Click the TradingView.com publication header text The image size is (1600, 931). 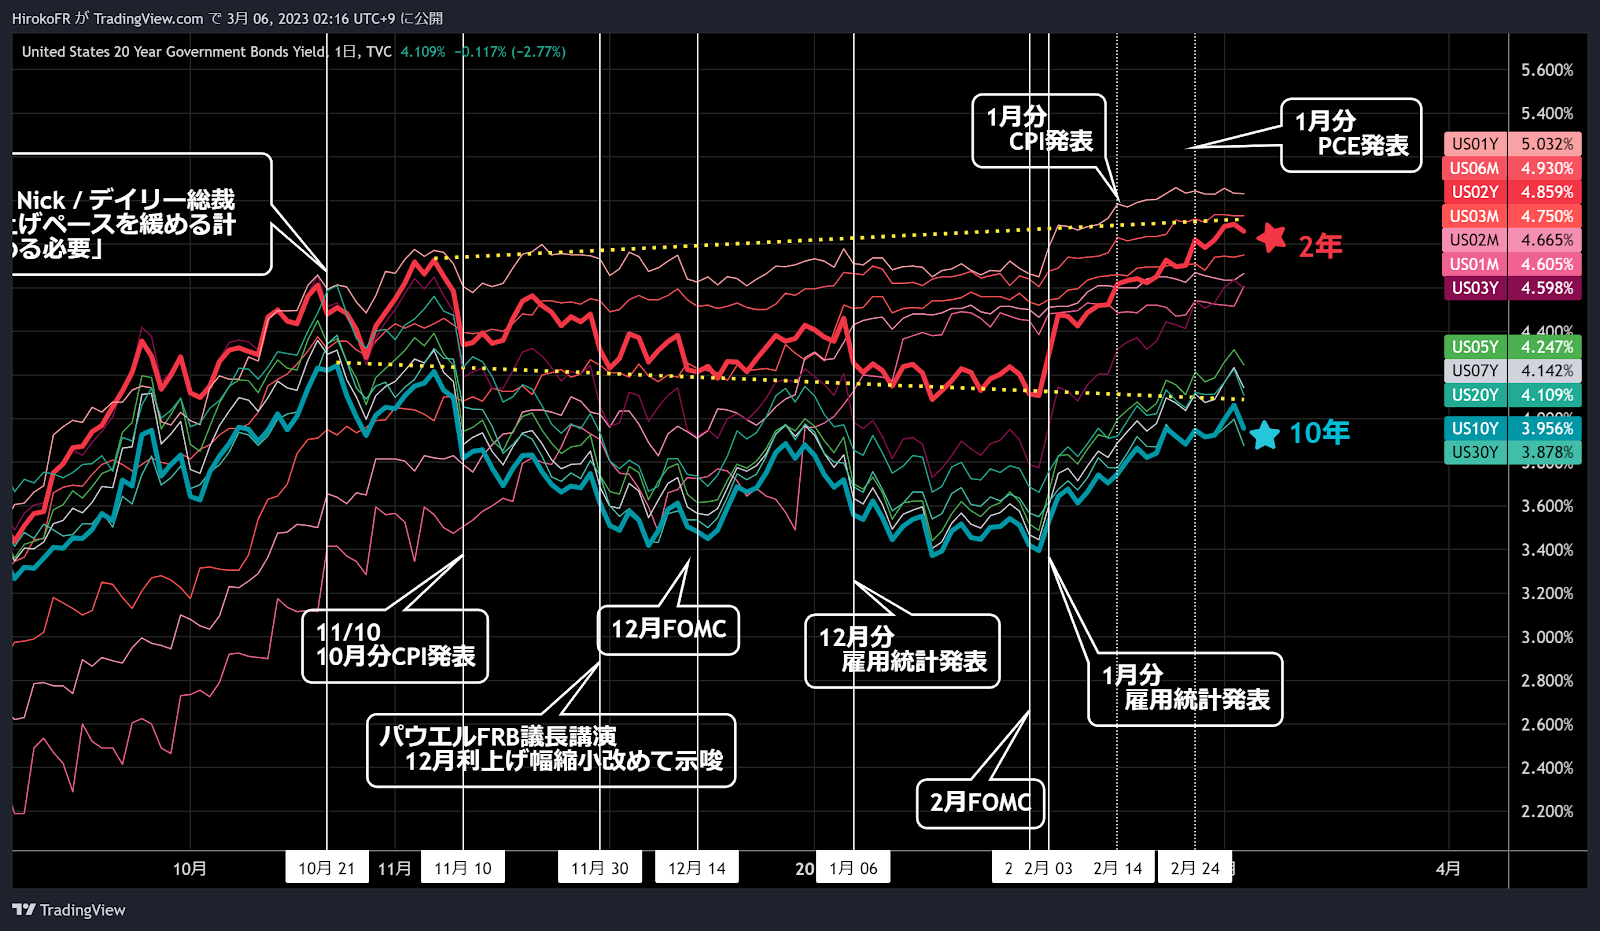coord(148,18)
